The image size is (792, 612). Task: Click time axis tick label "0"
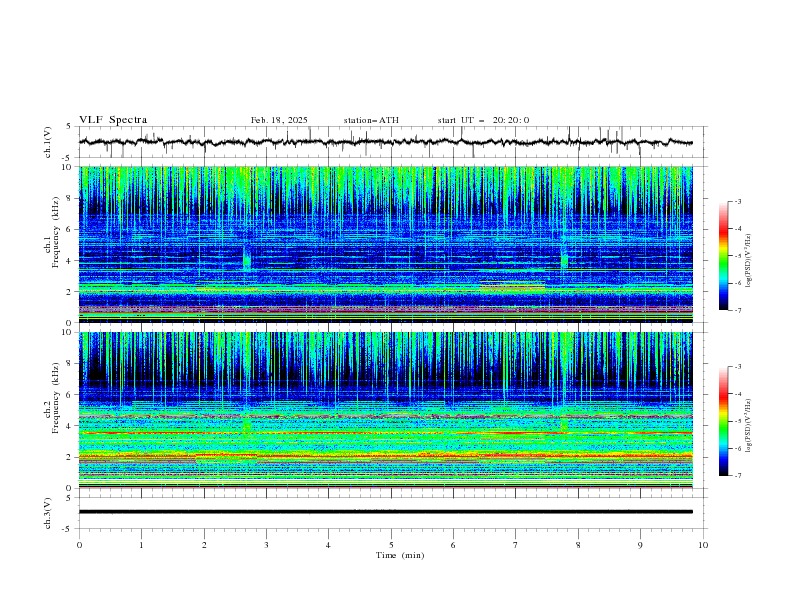click(79, 545)
